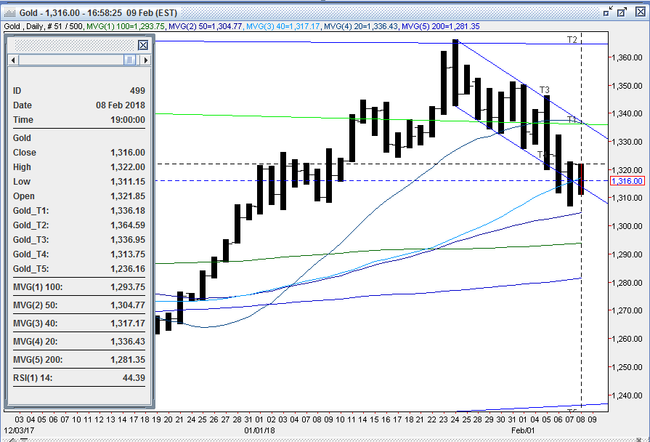Click the red 1,316.00 price marker on the price axis
650x442 pixels.
click(x=627, y=181)
